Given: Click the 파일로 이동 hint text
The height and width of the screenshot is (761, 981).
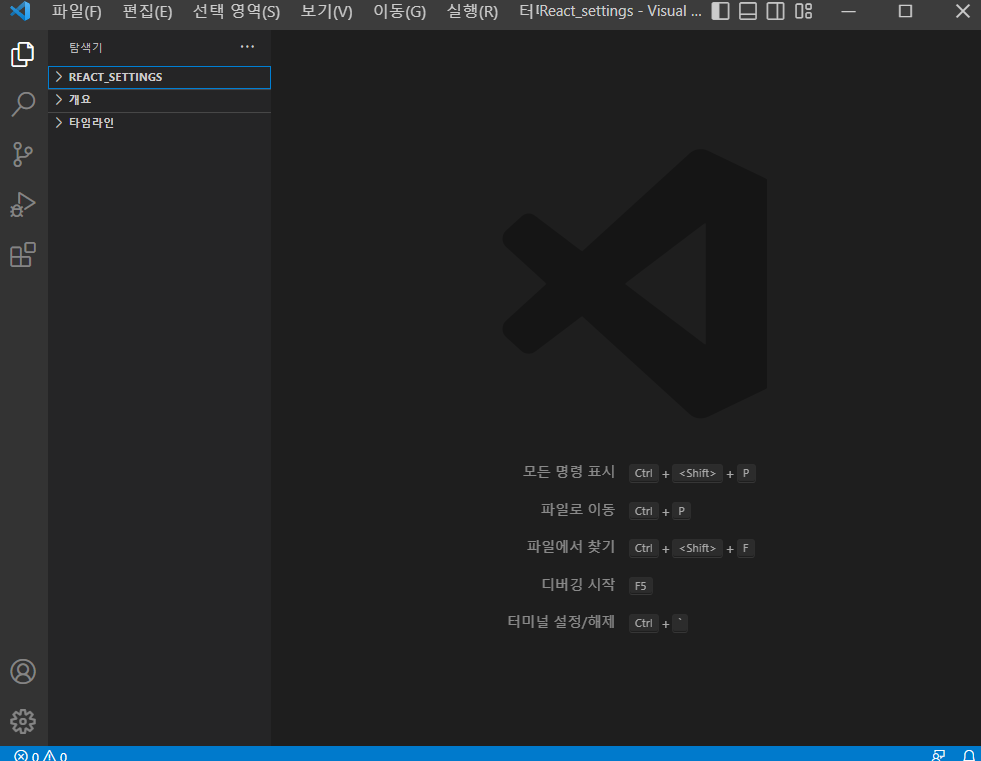Looking at the screenshot, I should click(x=577, y=509).
